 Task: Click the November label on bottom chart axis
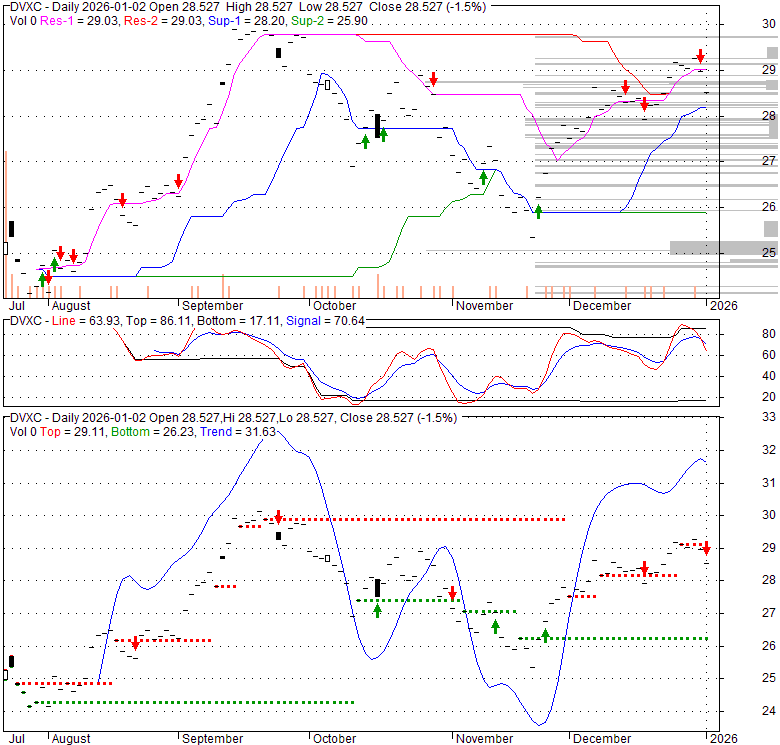coord(484,739)
